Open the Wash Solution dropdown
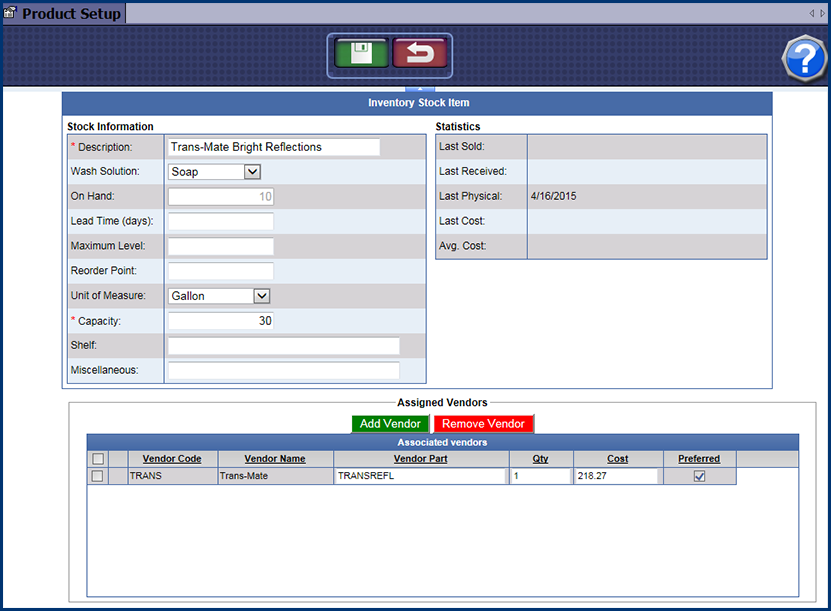Viewport: 831px width, 611px height. [x=252, y=172]
